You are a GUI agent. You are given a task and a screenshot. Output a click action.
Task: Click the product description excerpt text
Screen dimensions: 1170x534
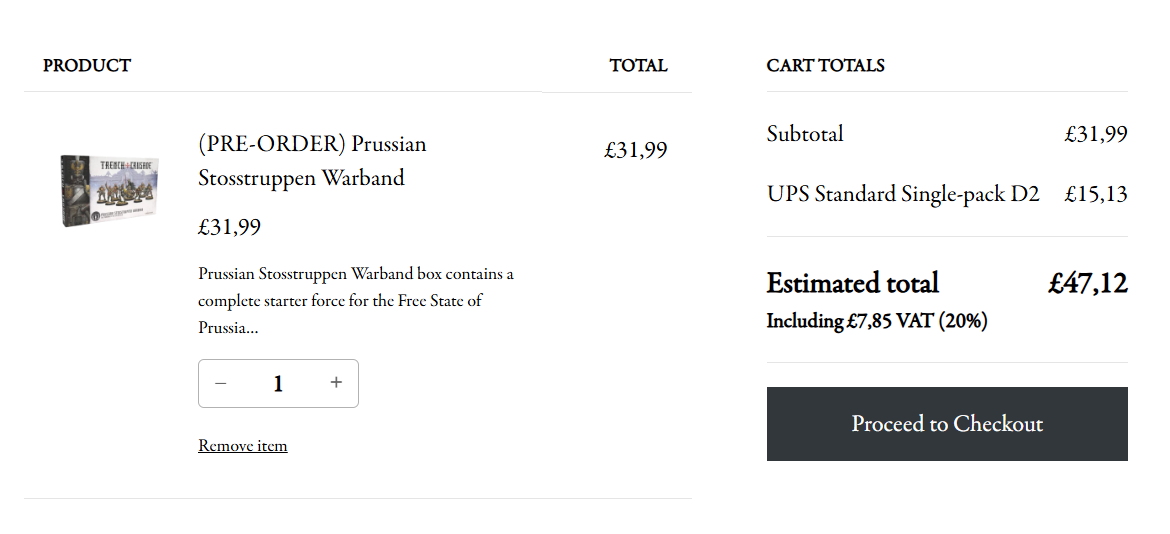[x=355, y=300]
